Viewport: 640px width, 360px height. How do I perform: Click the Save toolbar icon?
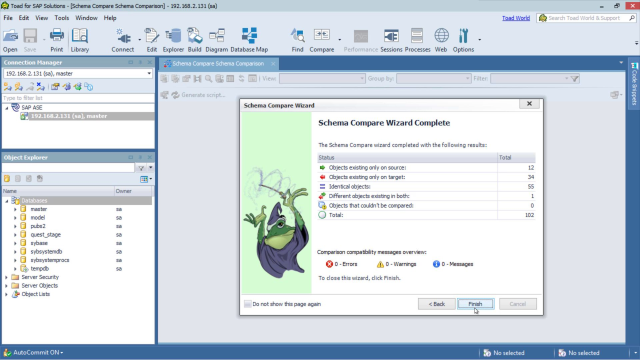click(x=30, y=40)
